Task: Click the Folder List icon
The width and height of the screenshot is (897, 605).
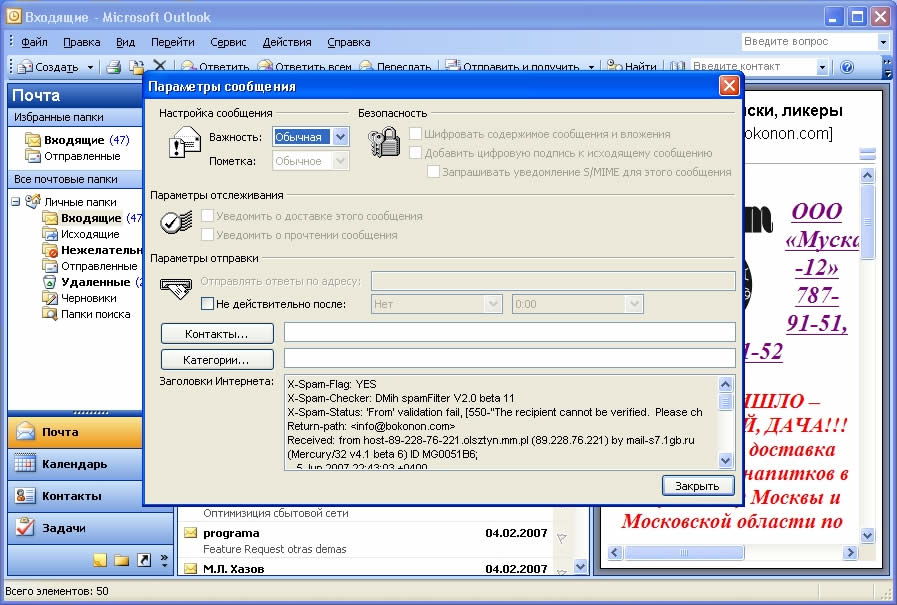Action: click(121, 560)
